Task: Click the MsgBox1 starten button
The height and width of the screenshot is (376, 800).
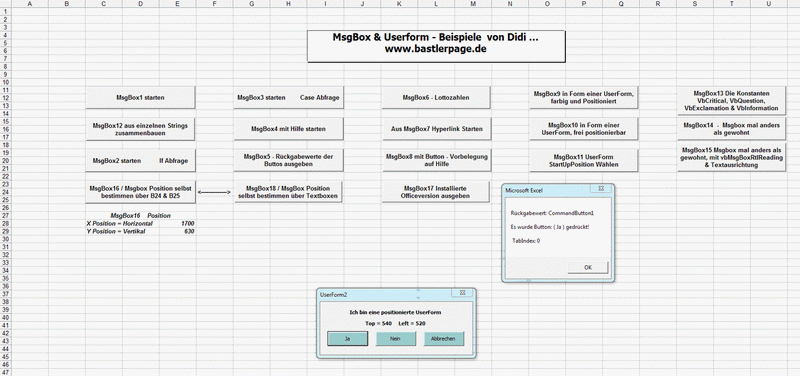Action: (140, 97)
